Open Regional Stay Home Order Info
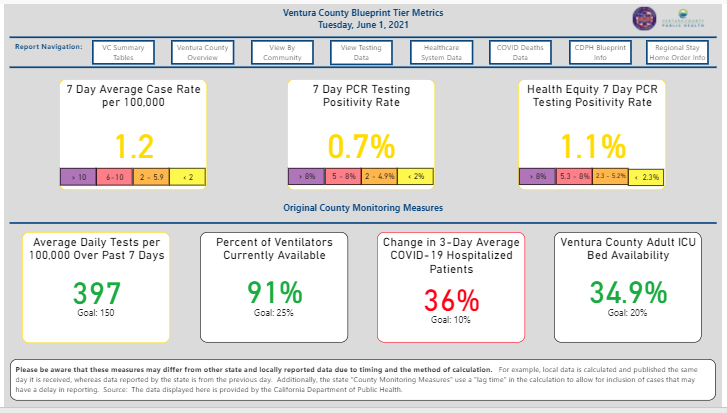This screenshot has width=727, height=413. [677, 52]
